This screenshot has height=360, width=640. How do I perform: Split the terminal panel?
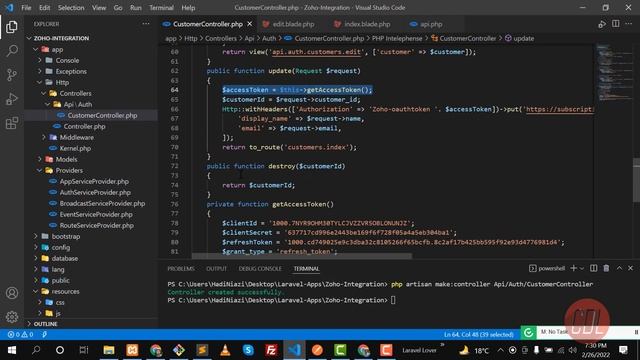coord(593,268)
